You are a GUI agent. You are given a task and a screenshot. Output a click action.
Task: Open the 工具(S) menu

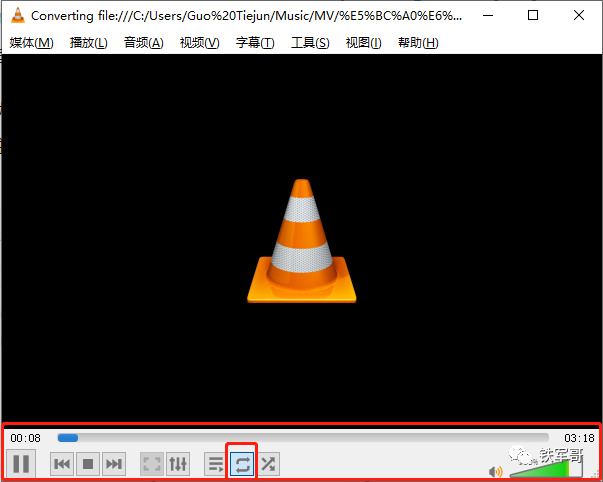[x=310, y=43]
